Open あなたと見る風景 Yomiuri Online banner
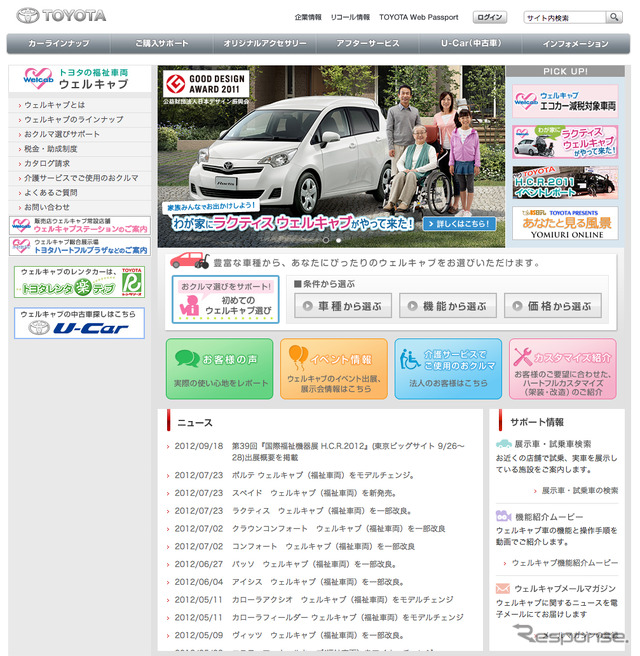640x656 pixels. [x=565, y=223]
